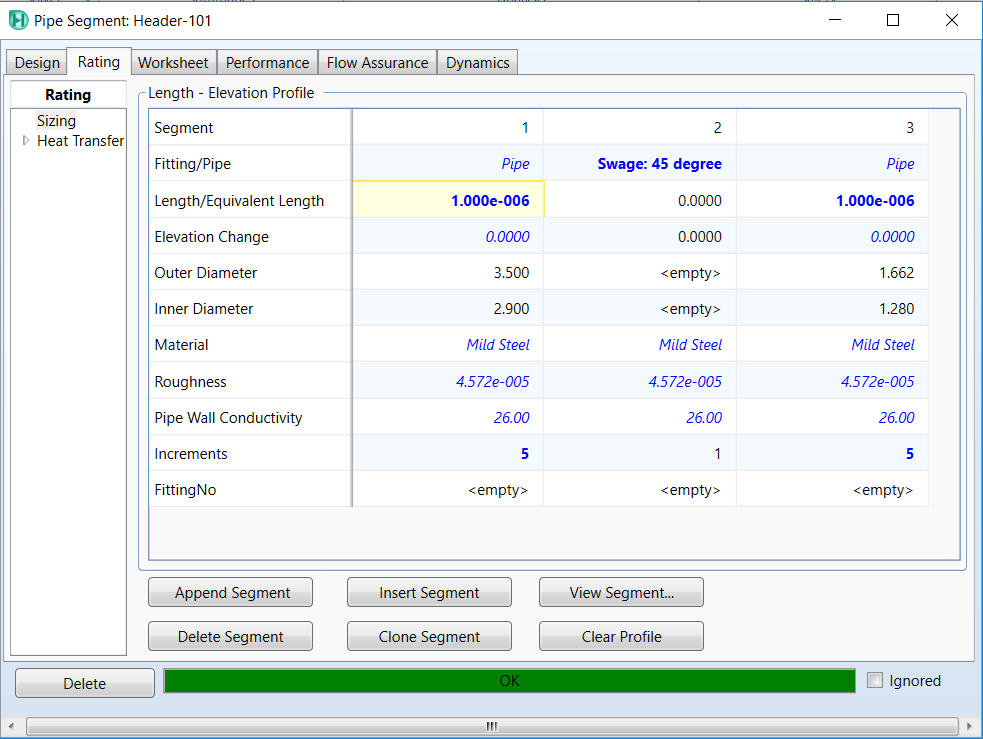Click Delete Segment button
Viewport: 983px width, 739px height.
[x=230, y=636]
